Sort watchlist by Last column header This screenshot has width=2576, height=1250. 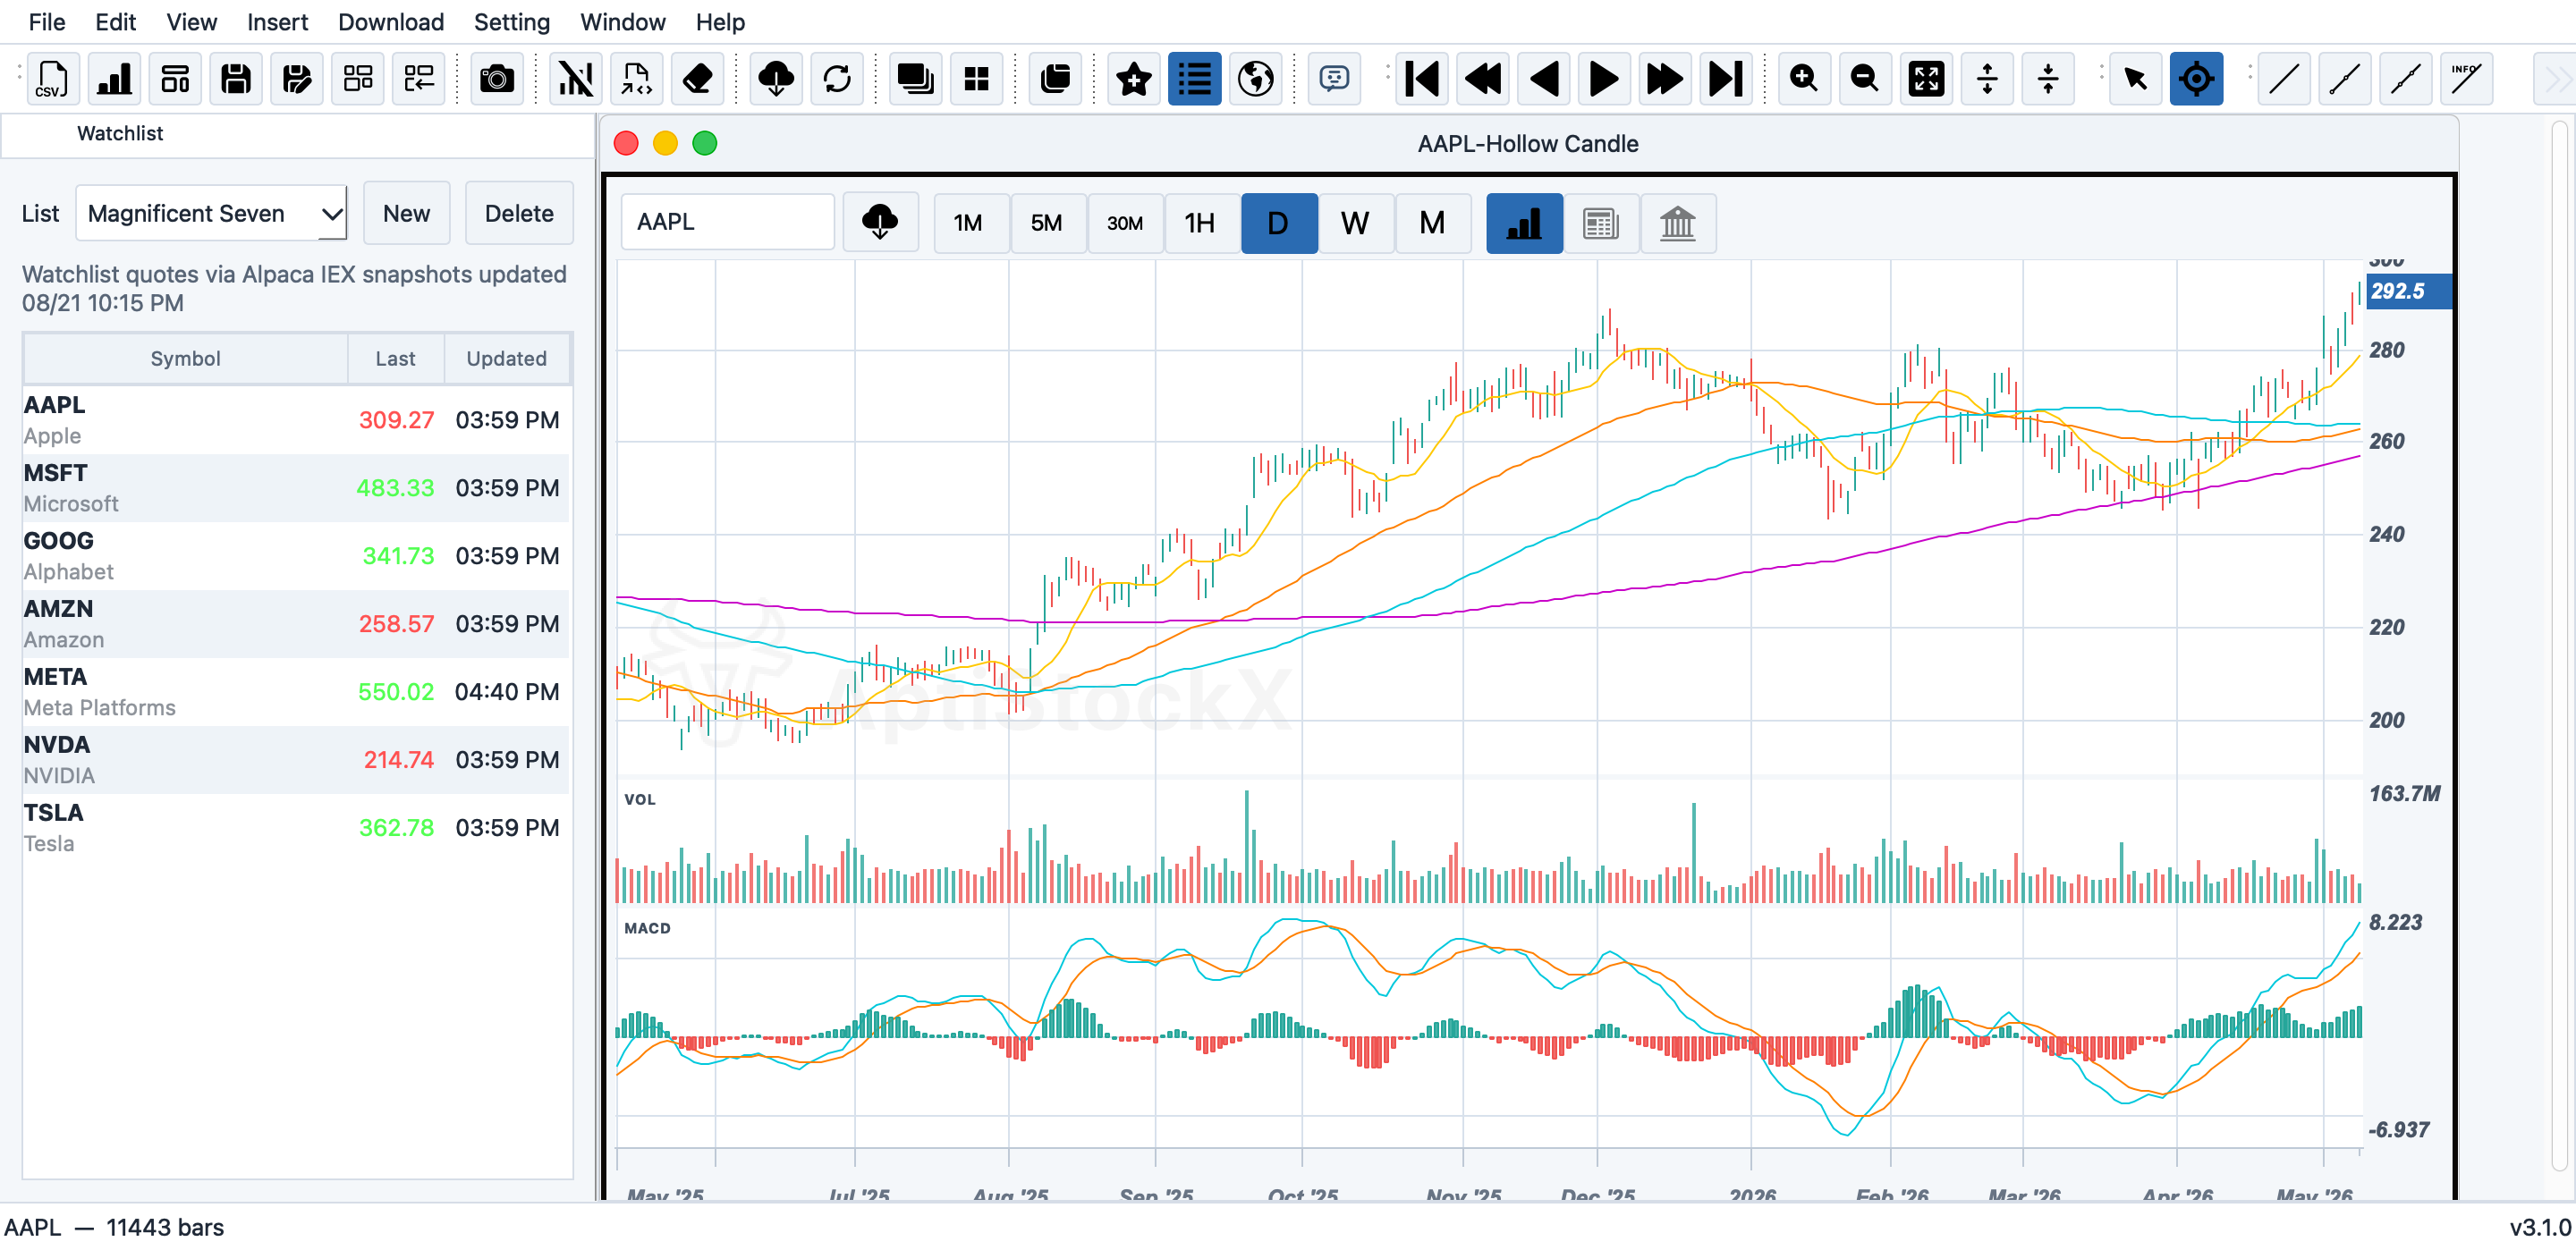click(395, 359)
